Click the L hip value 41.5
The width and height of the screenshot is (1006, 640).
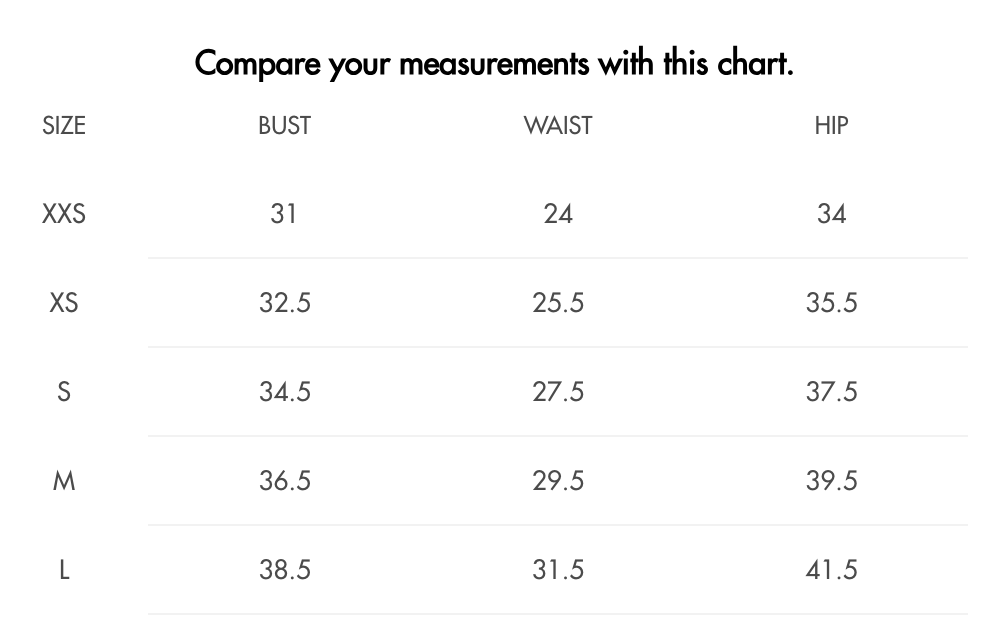coord(831,570)
